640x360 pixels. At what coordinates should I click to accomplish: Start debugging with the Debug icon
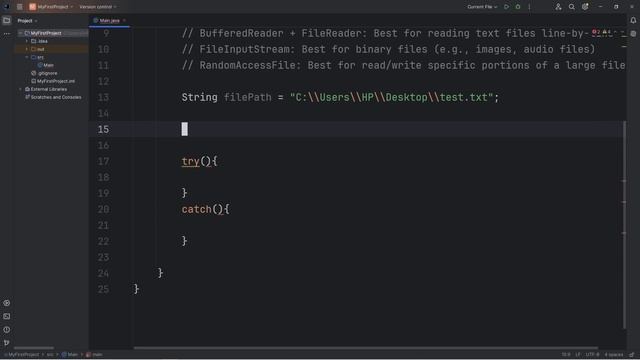coord(518,7)
